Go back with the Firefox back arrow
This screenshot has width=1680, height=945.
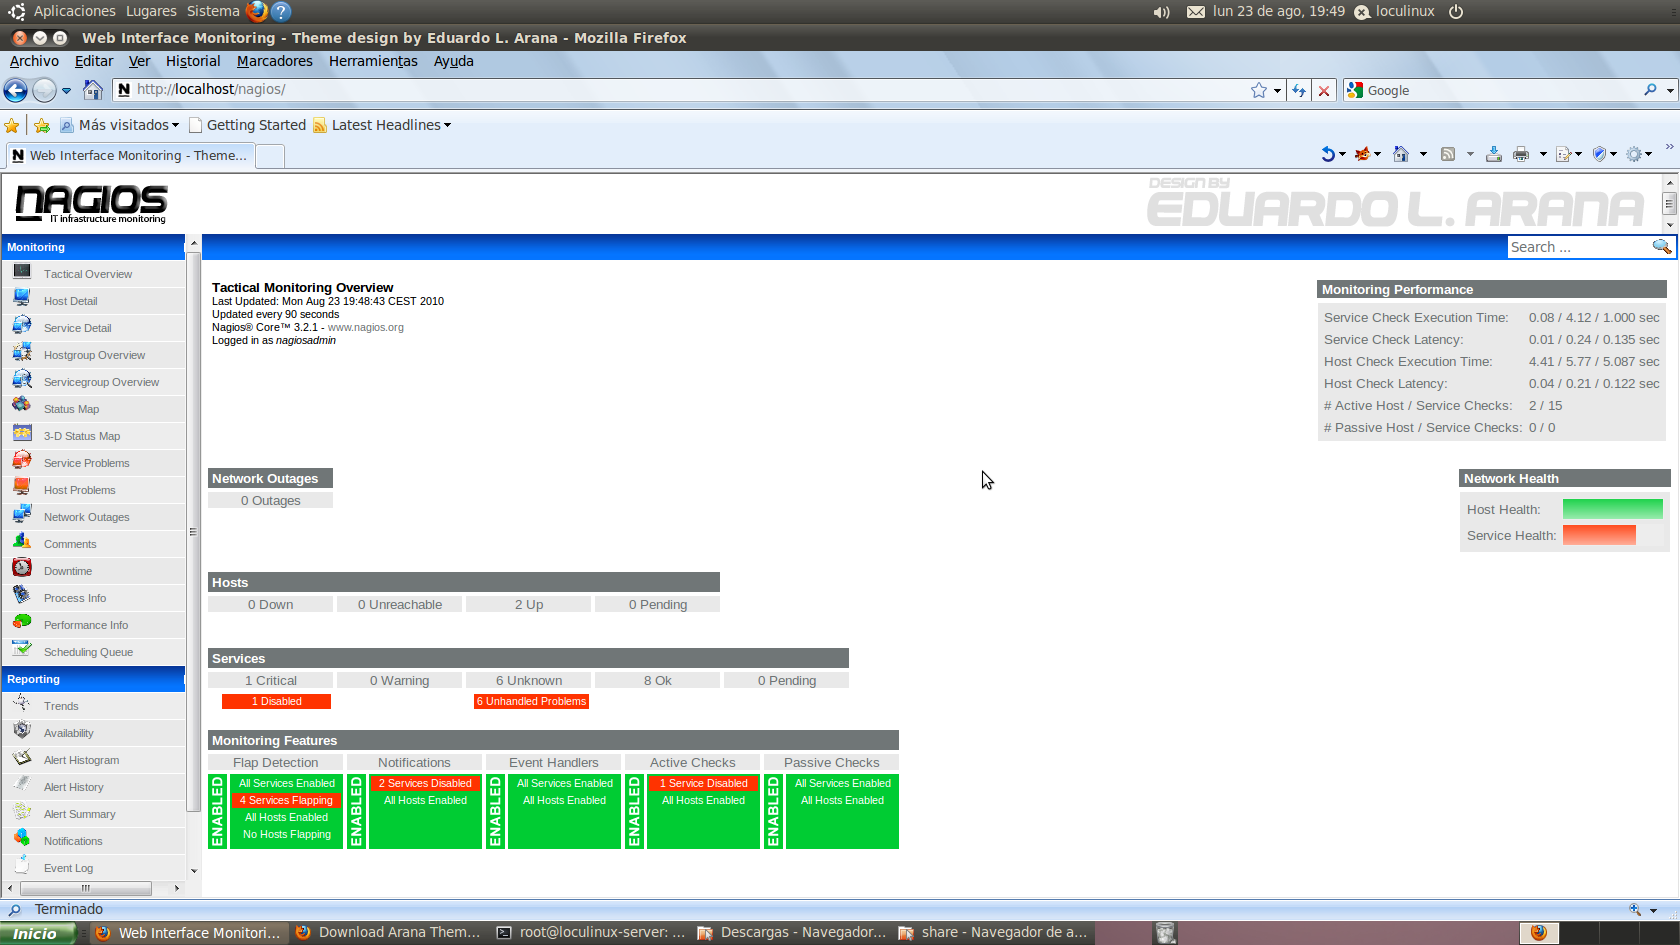[15, 90]
